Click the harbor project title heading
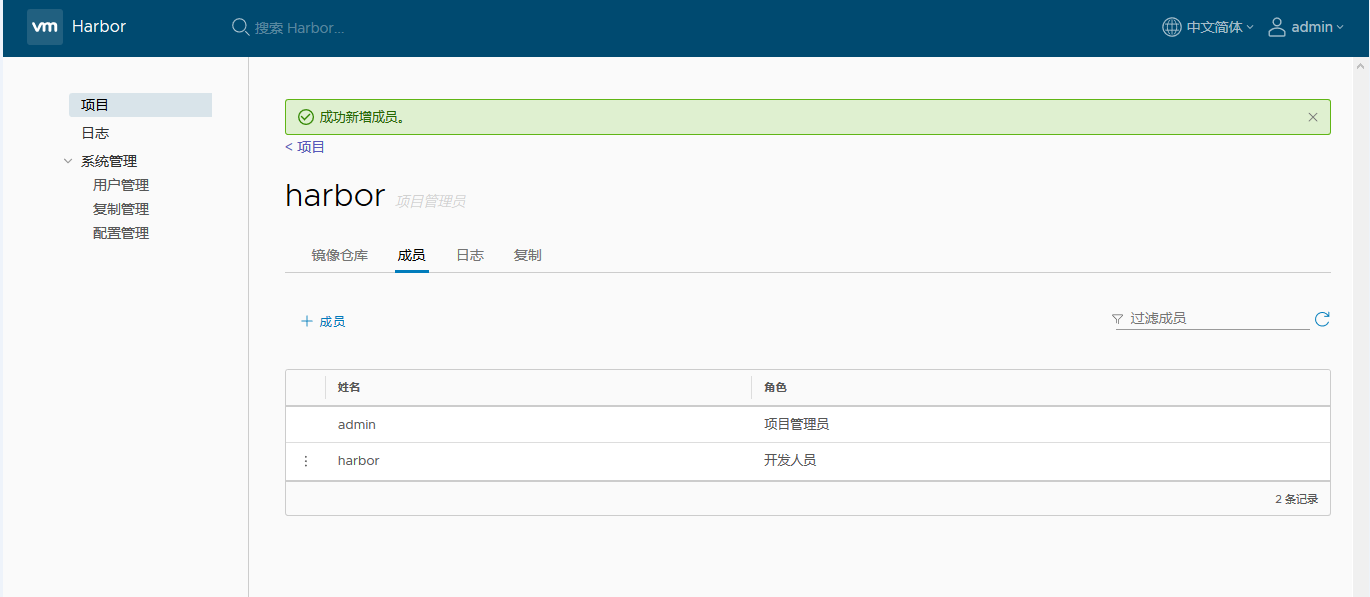The image size is (1370, 597). tap(335, 195)
